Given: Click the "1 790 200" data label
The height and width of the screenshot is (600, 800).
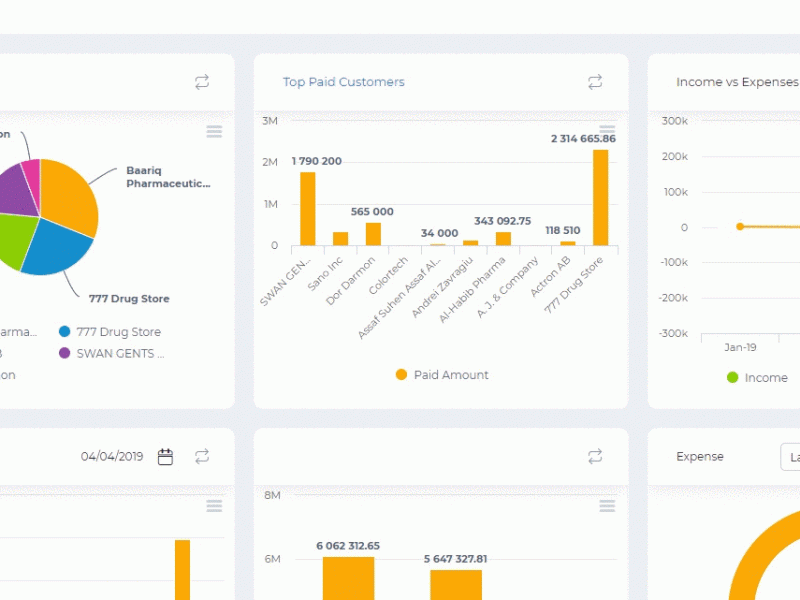Looking at the screenshot, I should (x=317, y=161).
